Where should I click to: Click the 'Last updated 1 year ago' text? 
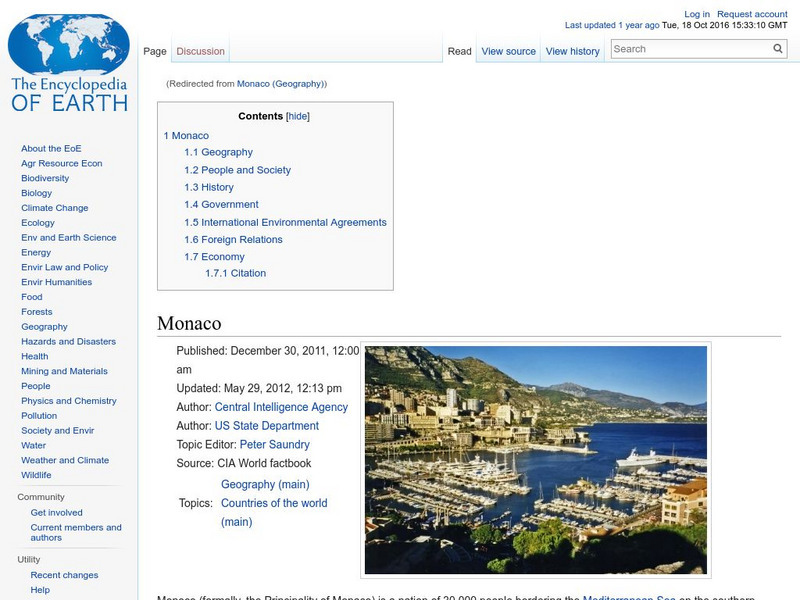coord(612,25)
